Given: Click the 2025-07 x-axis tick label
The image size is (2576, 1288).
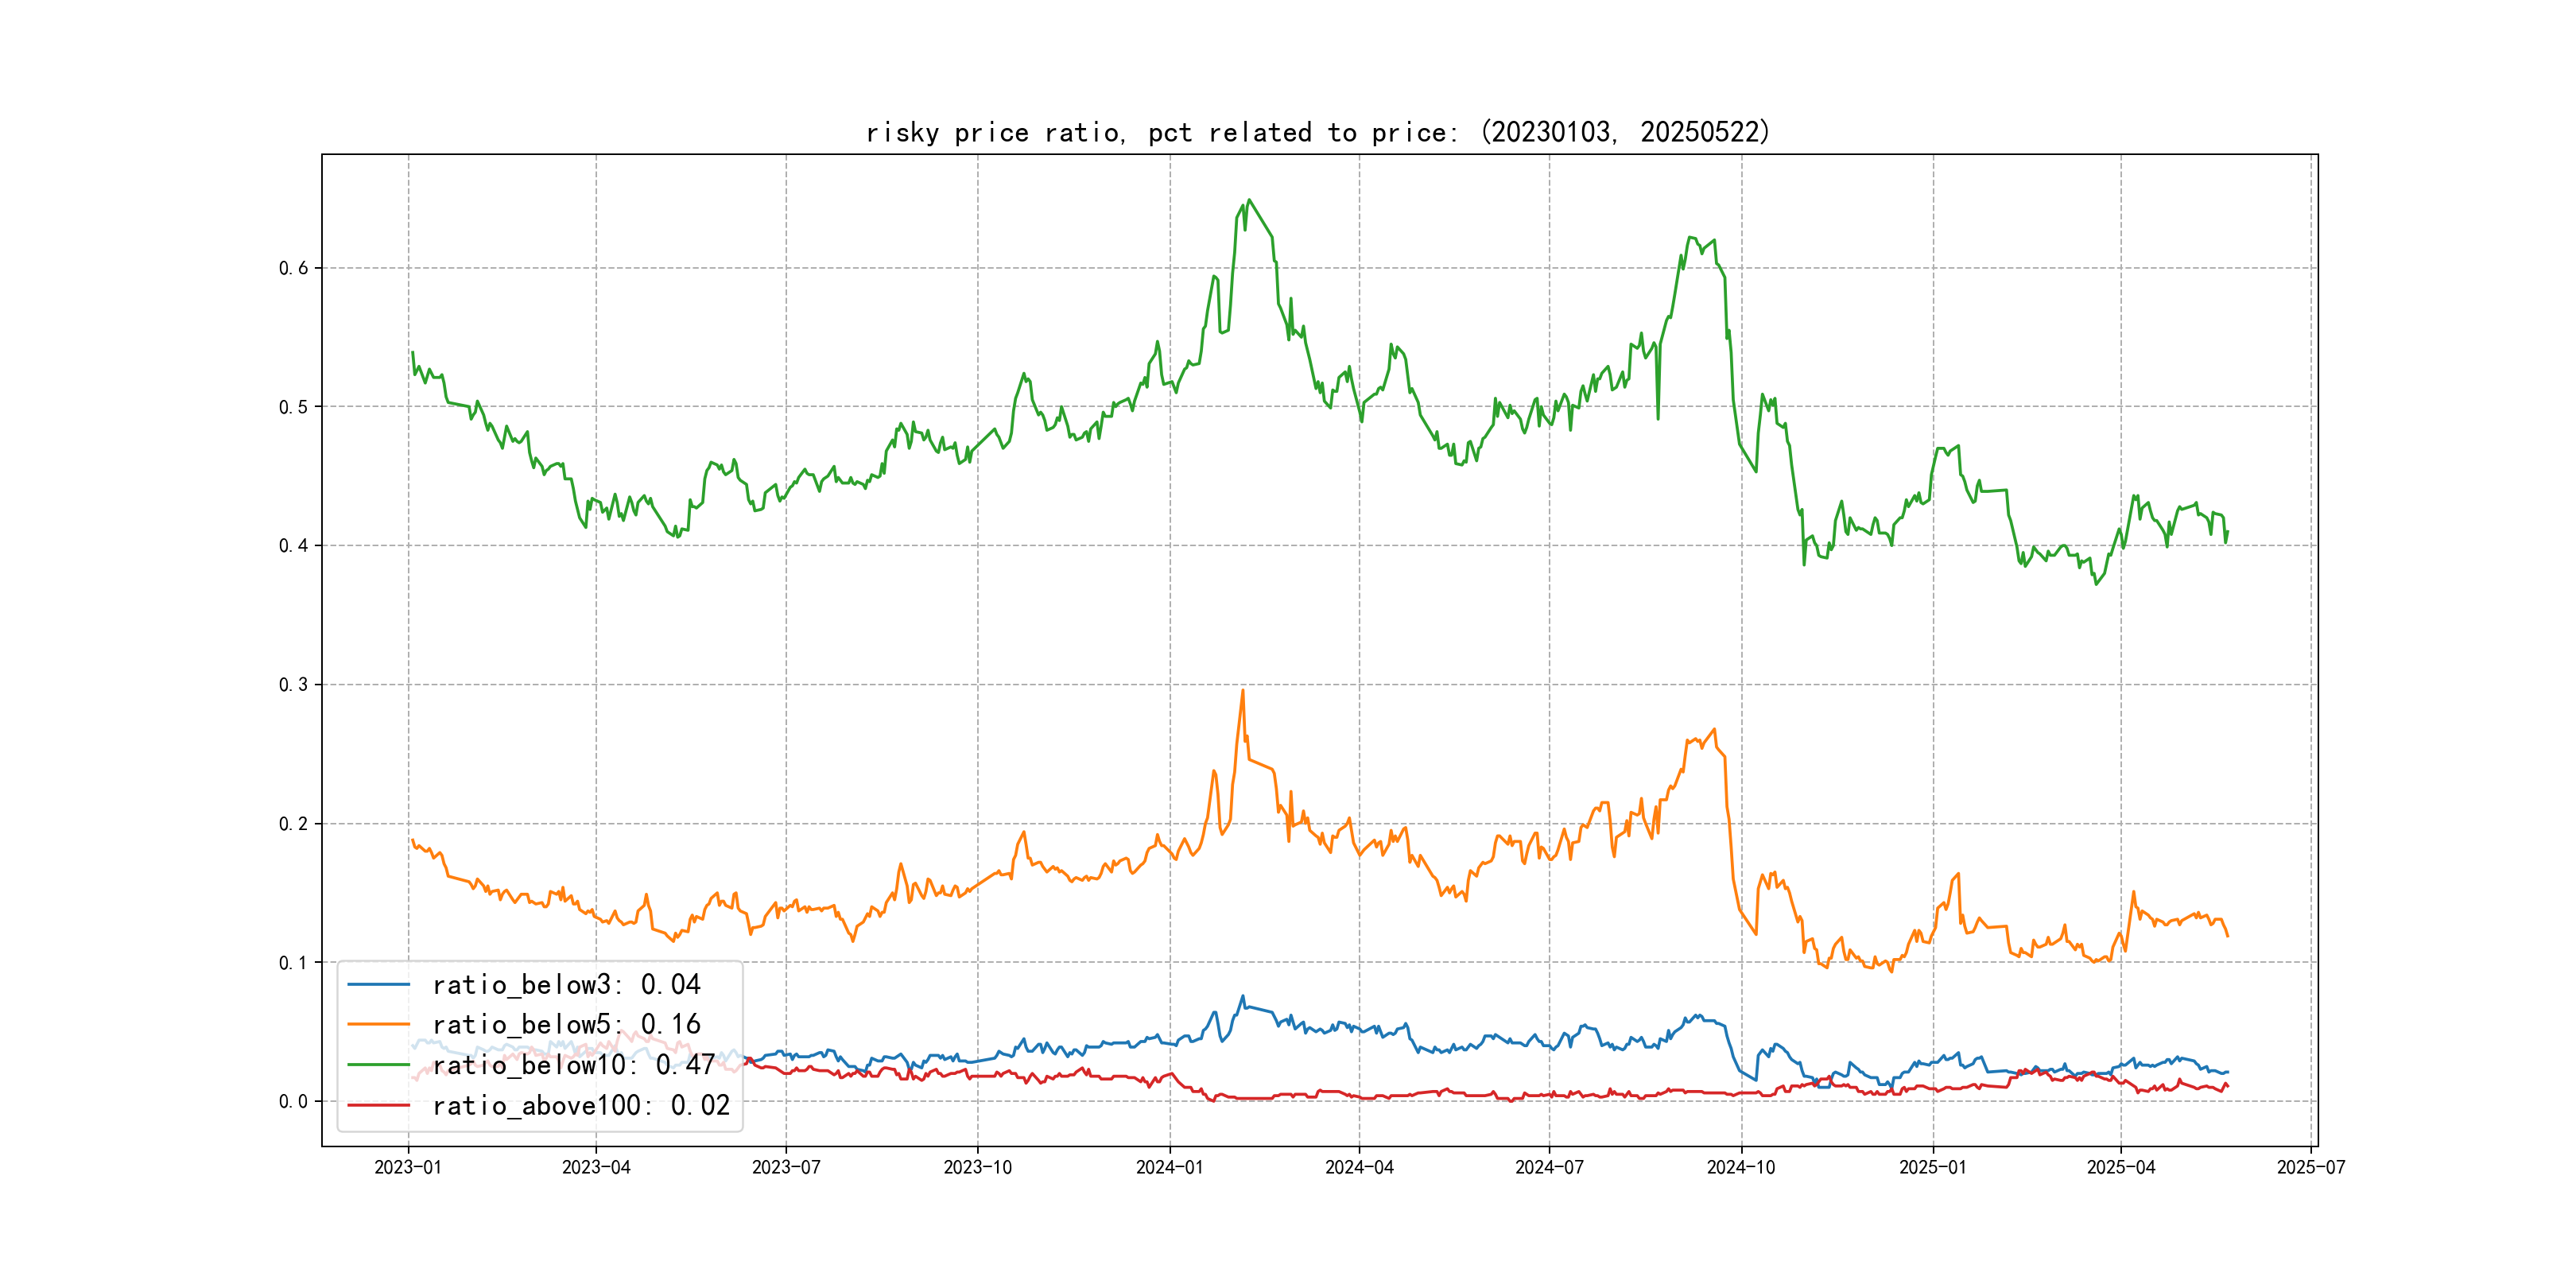Looking at the screenshot, I should (x=2311, y=1168).
